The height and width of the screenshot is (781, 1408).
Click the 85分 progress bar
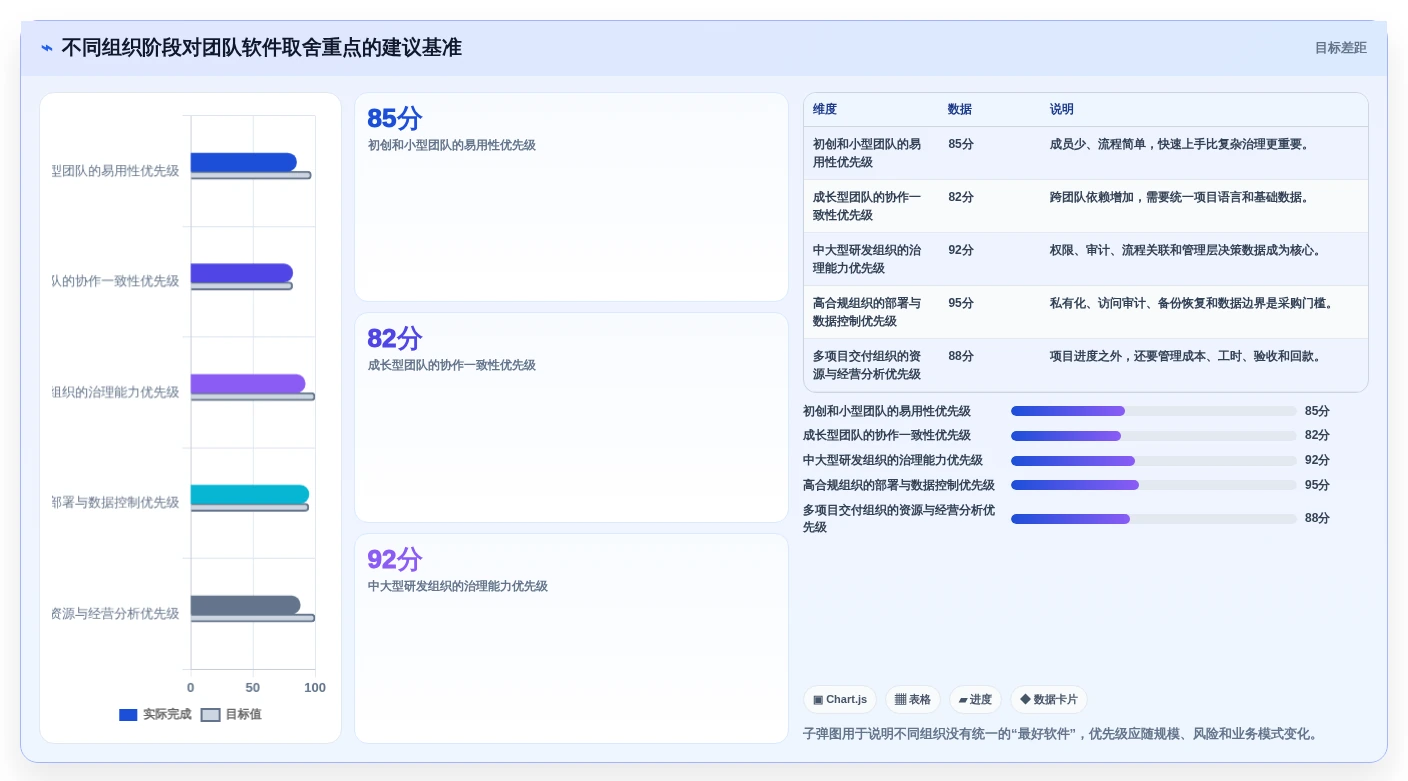[x=1154, y=411]
